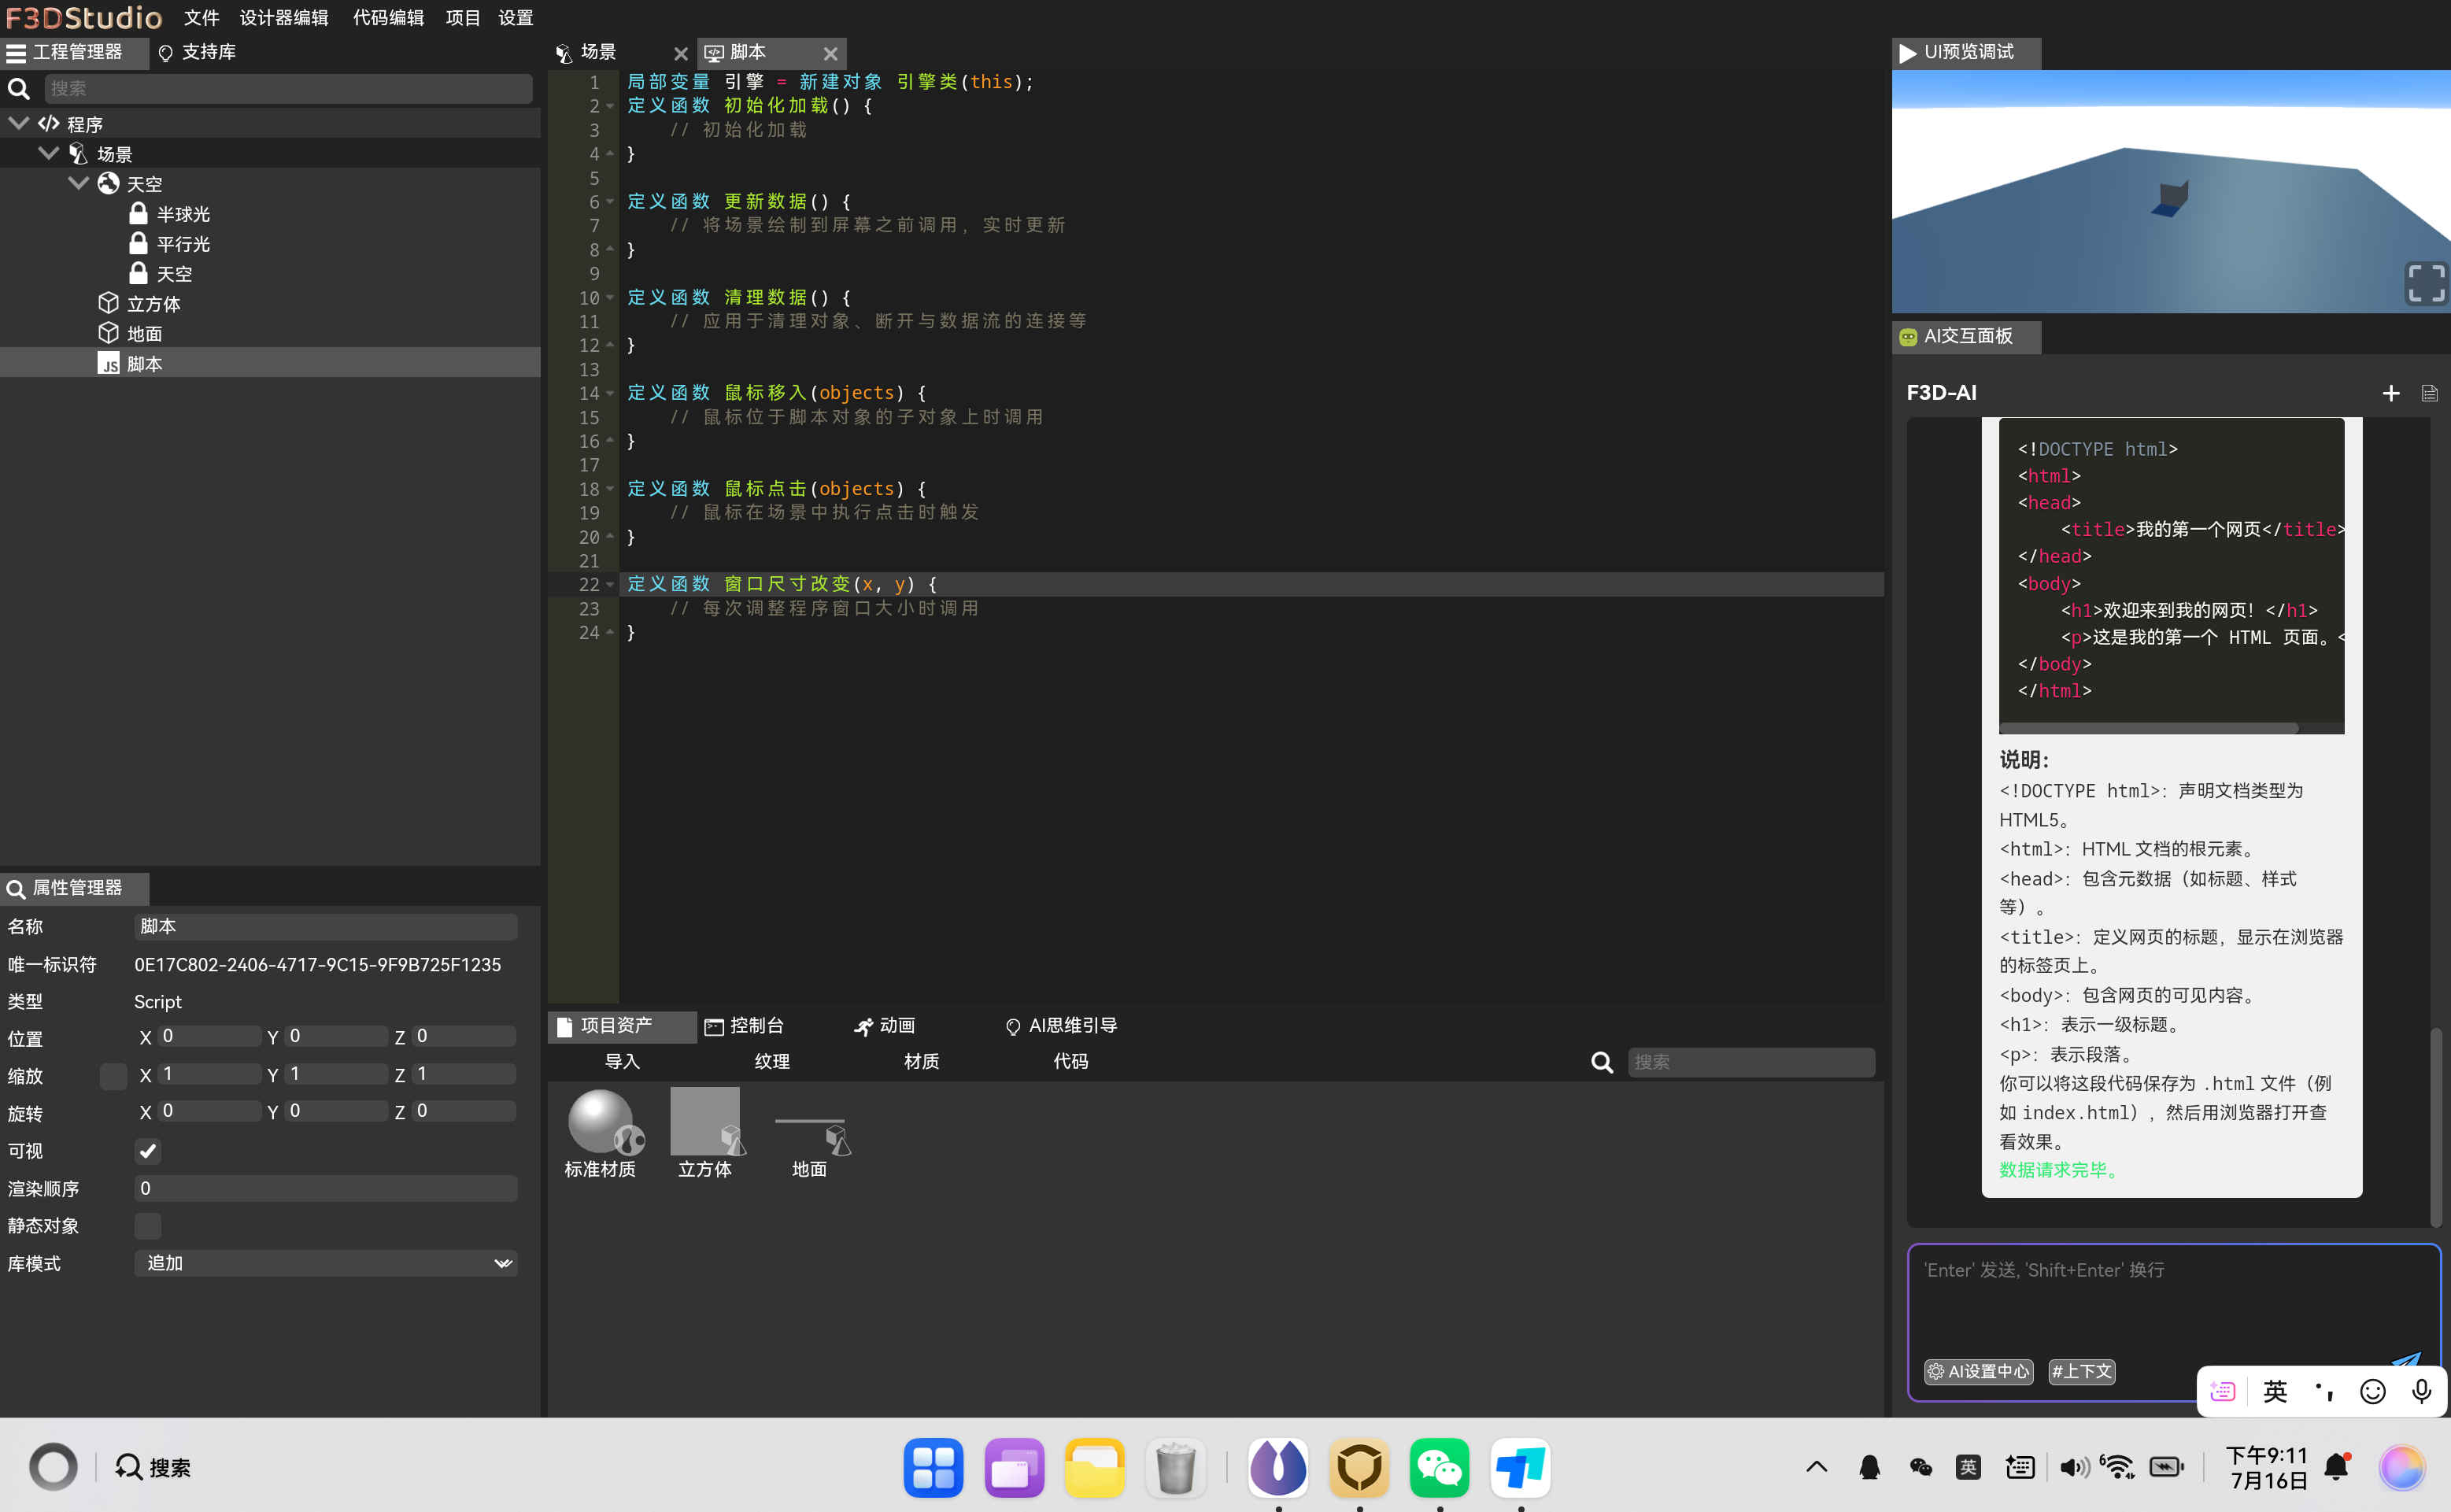Fold the 更新数据 function at line 6
This screenshot has height=1512, width=2451.
pos(610,202)
